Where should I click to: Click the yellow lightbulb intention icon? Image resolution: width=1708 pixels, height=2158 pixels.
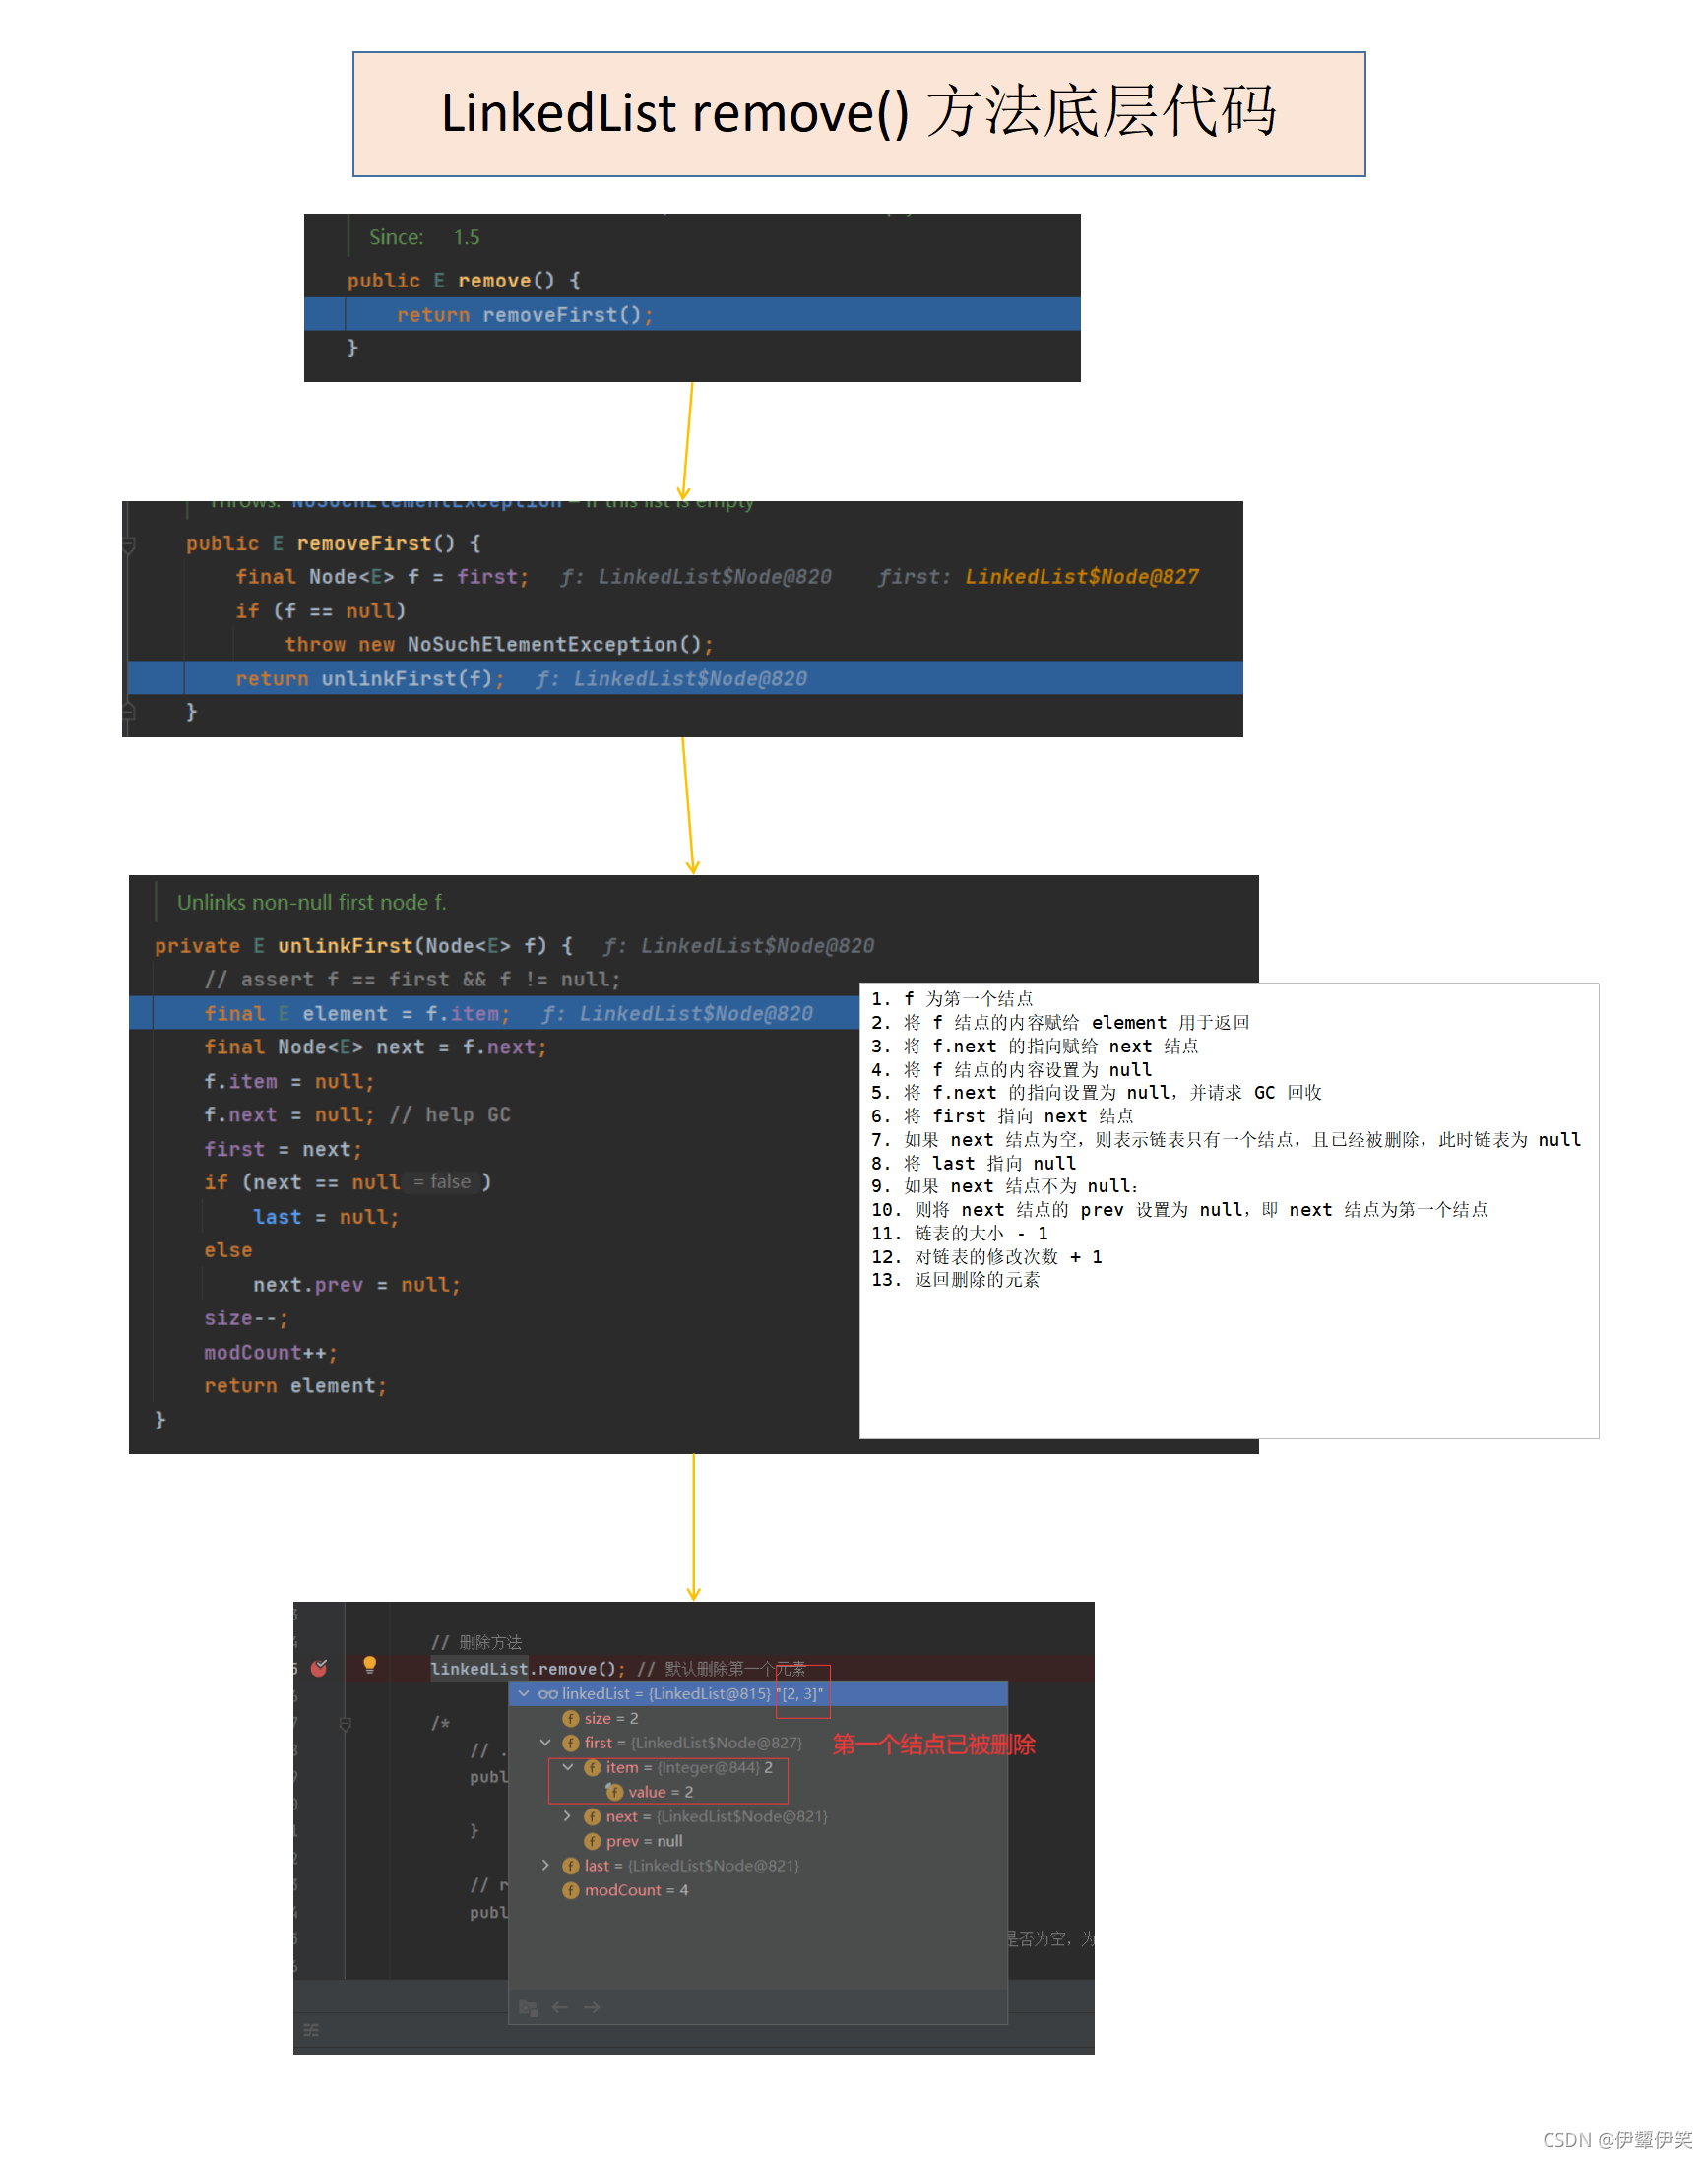point(369,1664)
